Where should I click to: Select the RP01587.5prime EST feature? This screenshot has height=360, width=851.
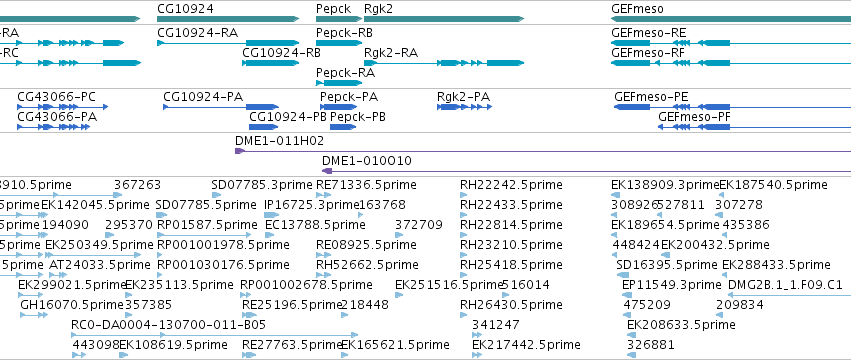[x=204, y=235]
